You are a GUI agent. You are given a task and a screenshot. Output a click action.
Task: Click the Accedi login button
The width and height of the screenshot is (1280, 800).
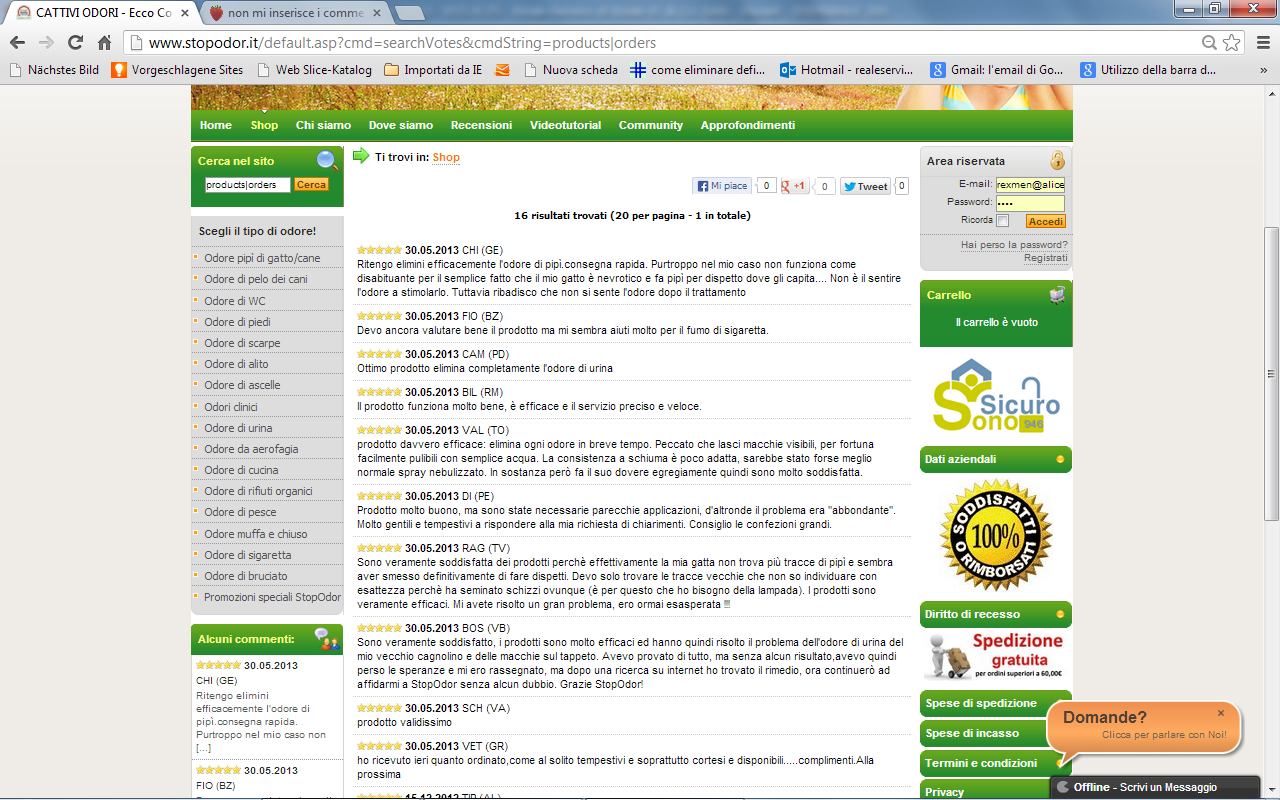tap(1046, 221)
